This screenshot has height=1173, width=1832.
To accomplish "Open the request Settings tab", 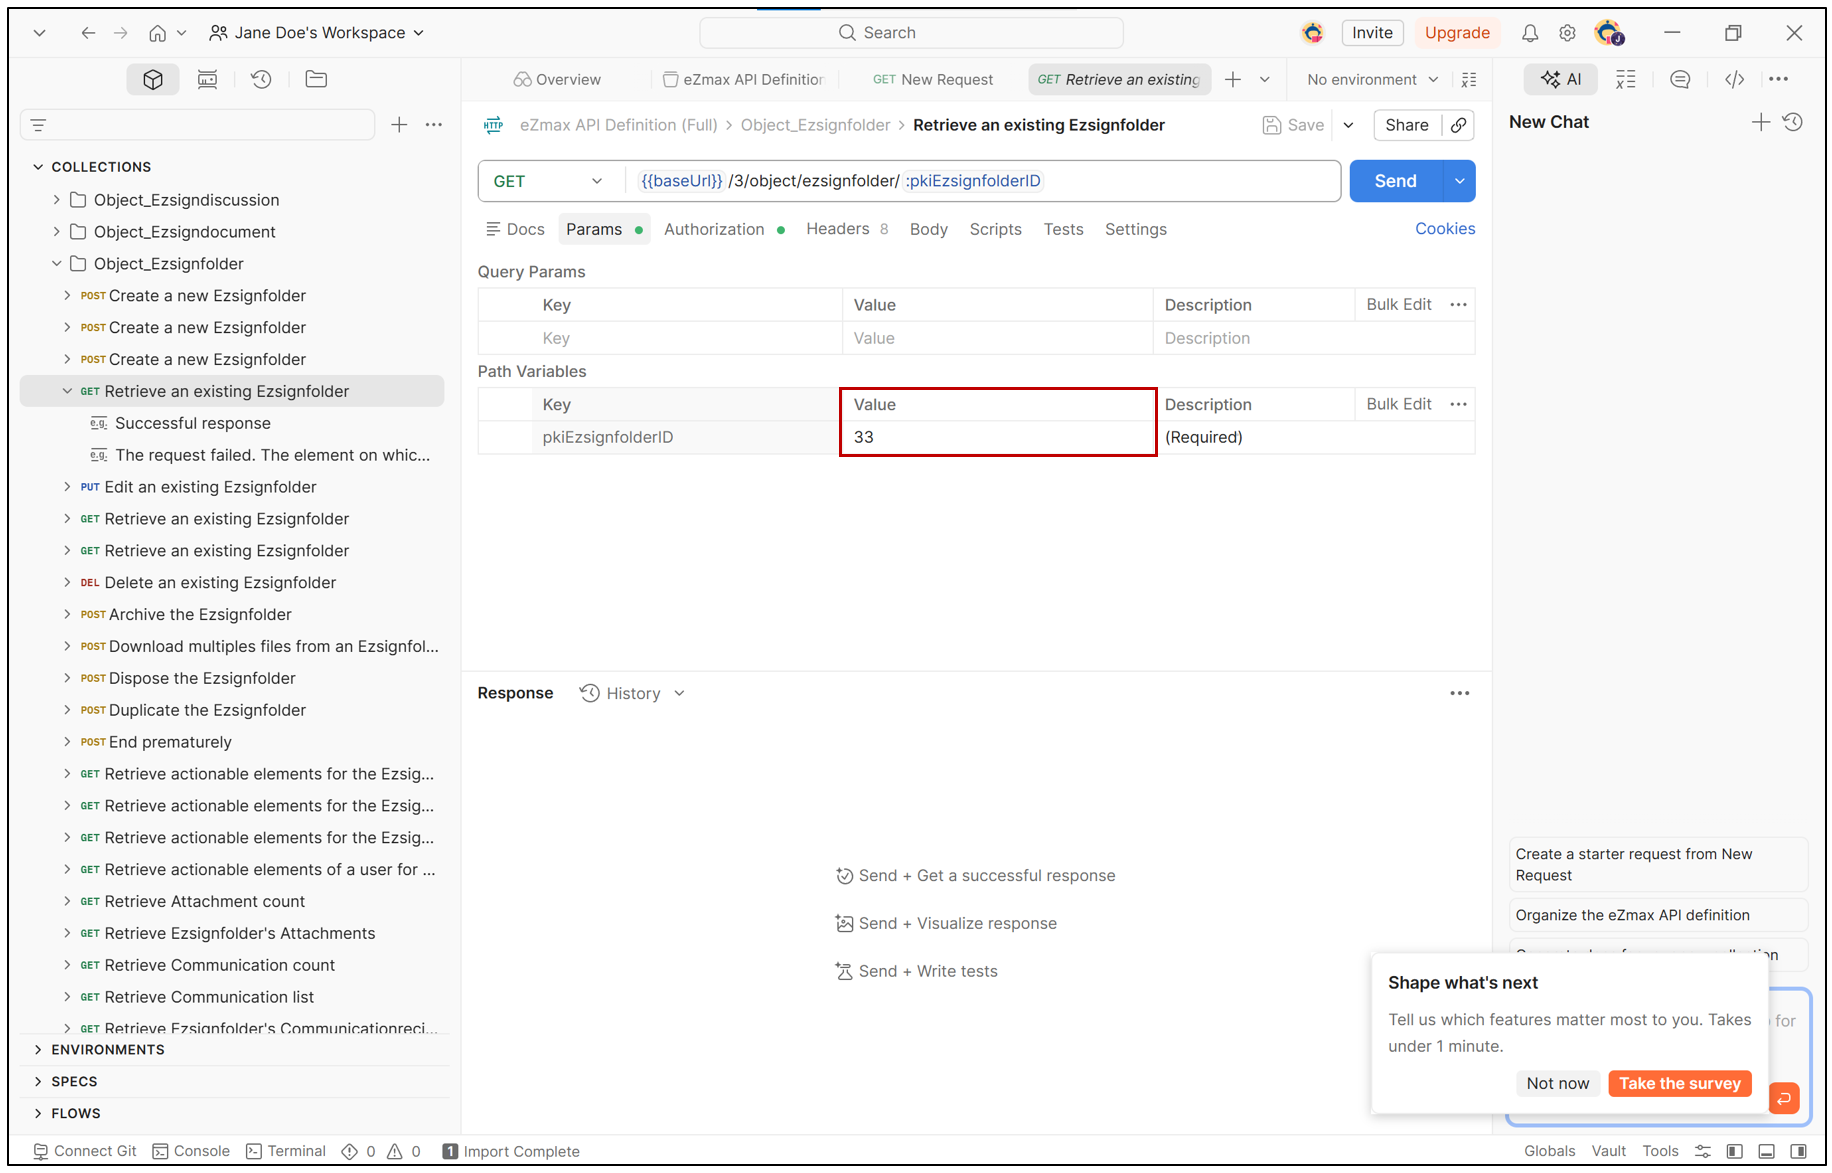I will pyautogui.click(x=1135, y=229).
